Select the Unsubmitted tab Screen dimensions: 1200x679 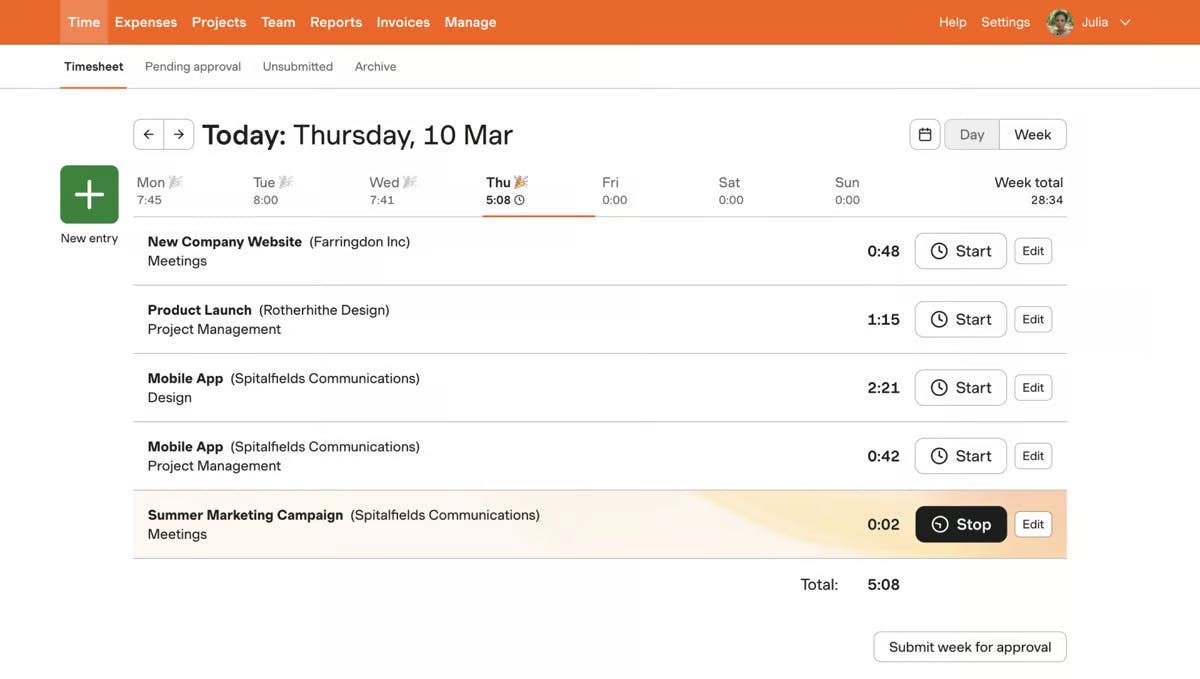pos(298,66)
